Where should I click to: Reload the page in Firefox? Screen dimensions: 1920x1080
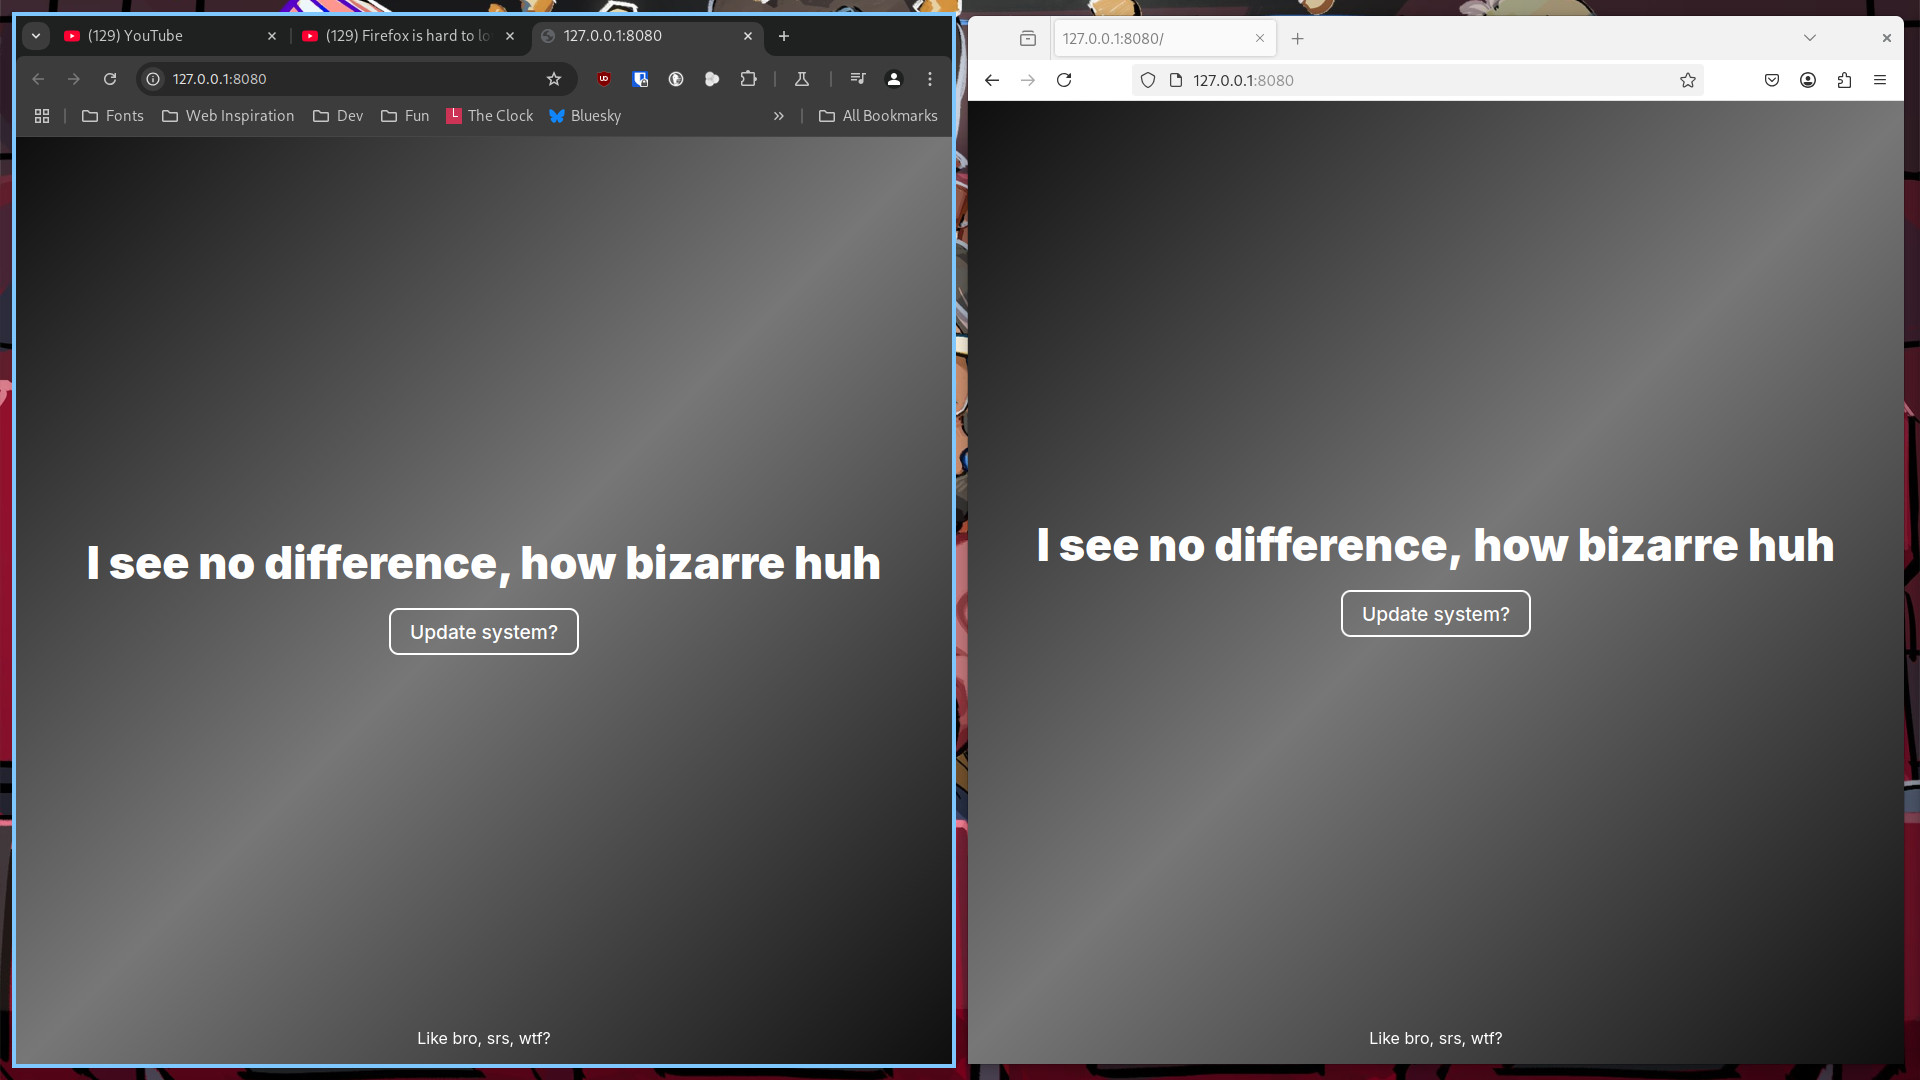click(1064, 80)
